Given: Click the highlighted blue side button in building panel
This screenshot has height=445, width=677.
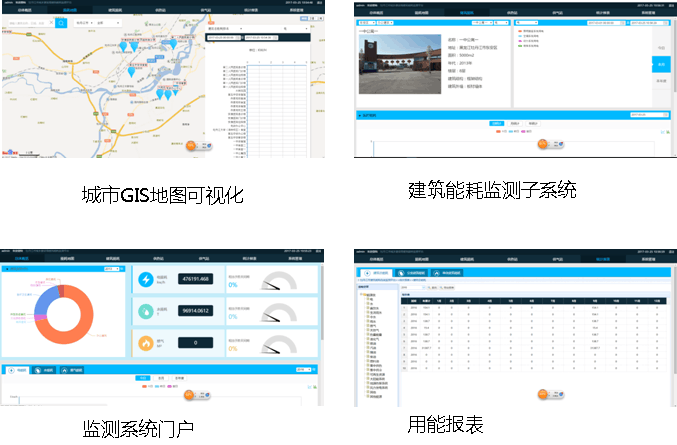Looking at the screenshot, I should (x=661, y=64).
